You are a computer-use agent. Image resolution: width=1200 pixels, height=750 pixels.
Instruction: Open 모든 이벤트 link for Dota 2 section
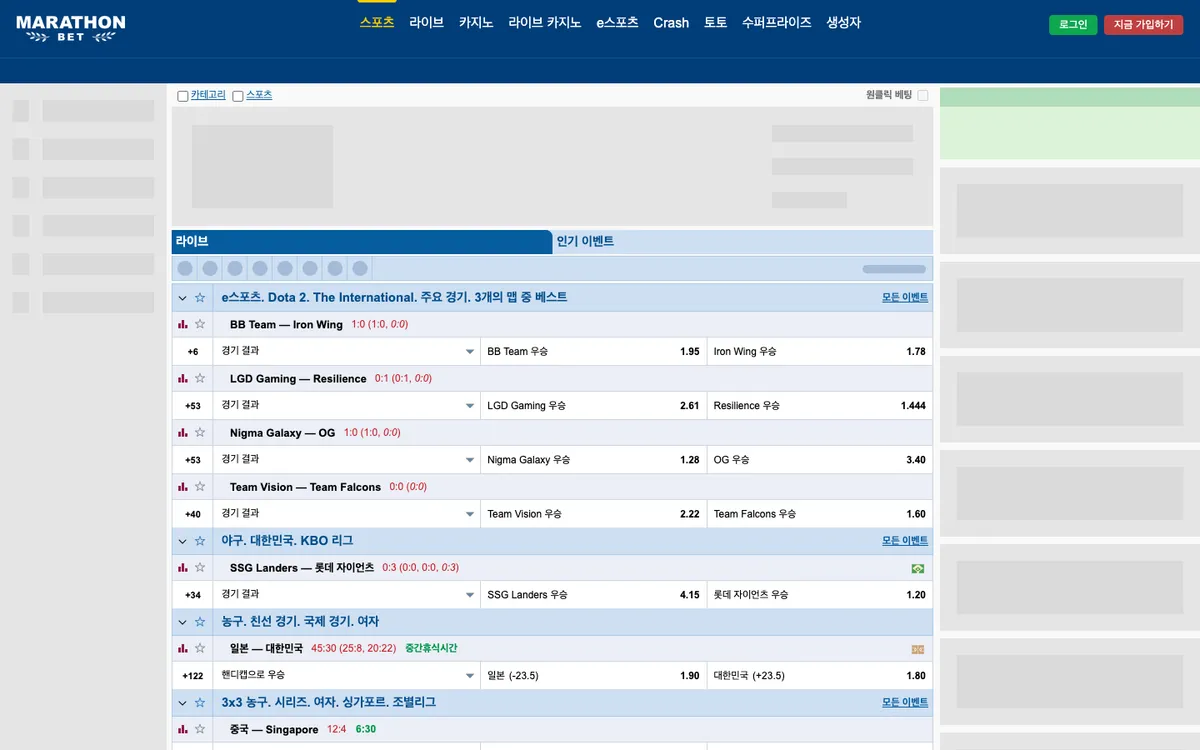pyautogui.click(x=905, y=298)
